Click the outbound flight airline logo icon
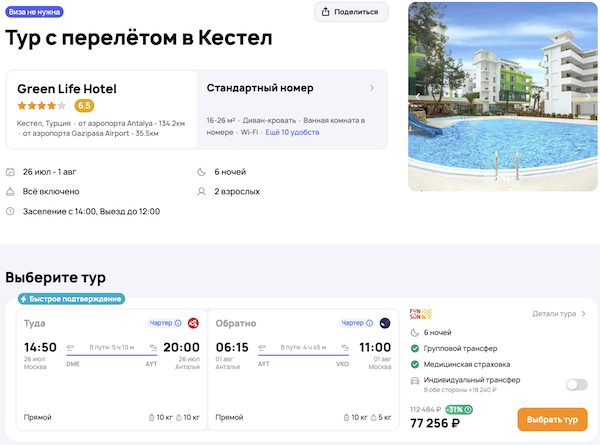The height and width of the screenshot is (445, 600). 192,323
